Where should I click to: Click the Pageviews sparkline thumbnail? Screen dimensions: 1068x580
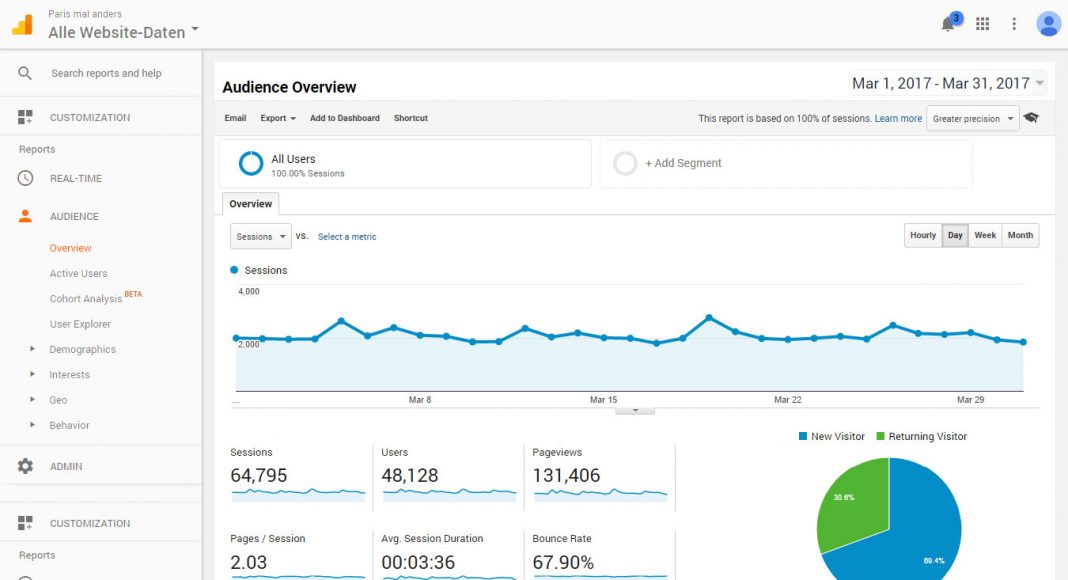pyautogui.click(x=601, y=494)
